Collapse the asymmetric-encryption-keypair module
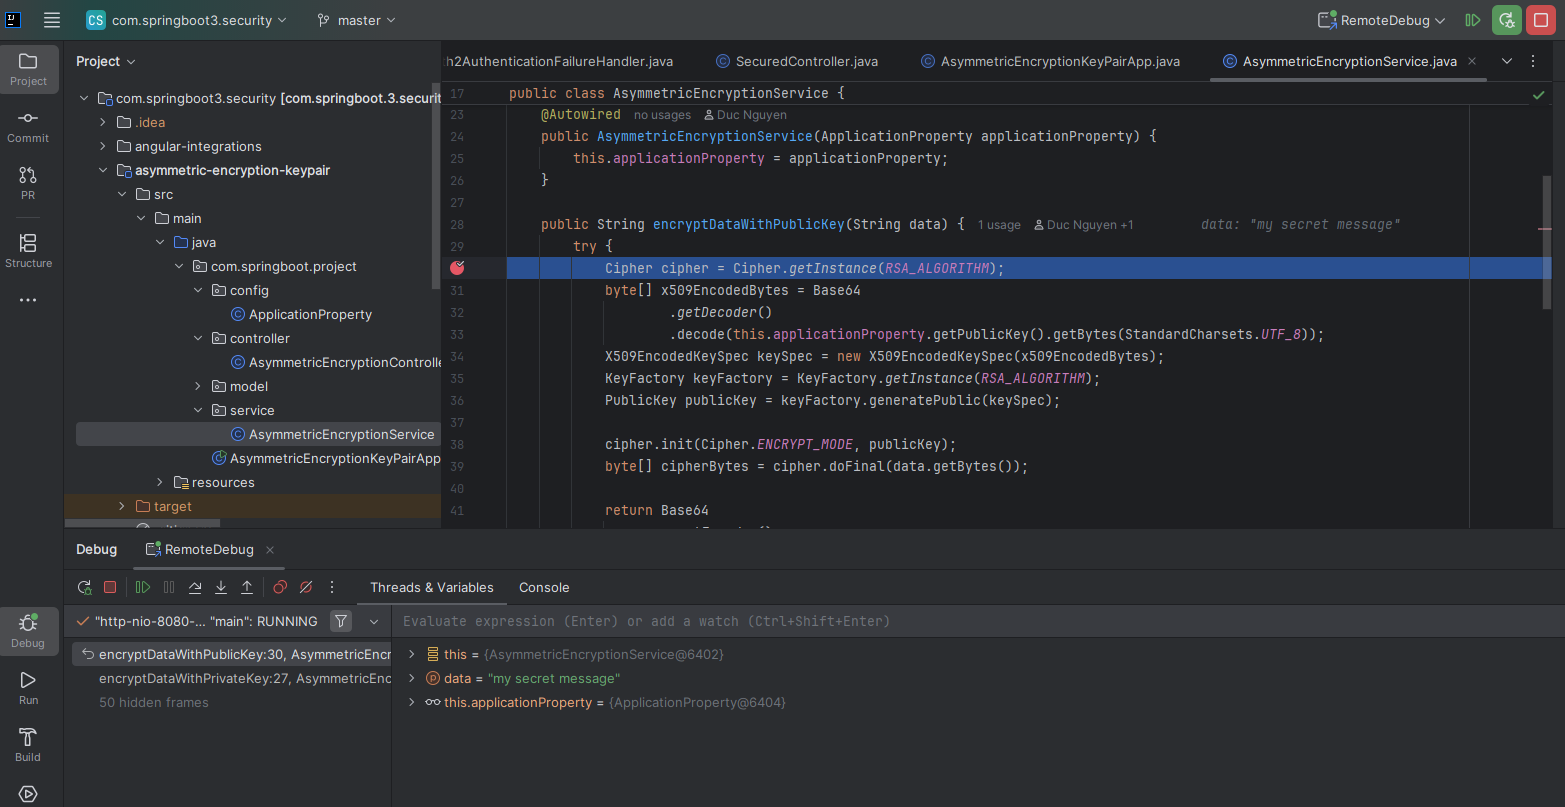 point(103,170)
